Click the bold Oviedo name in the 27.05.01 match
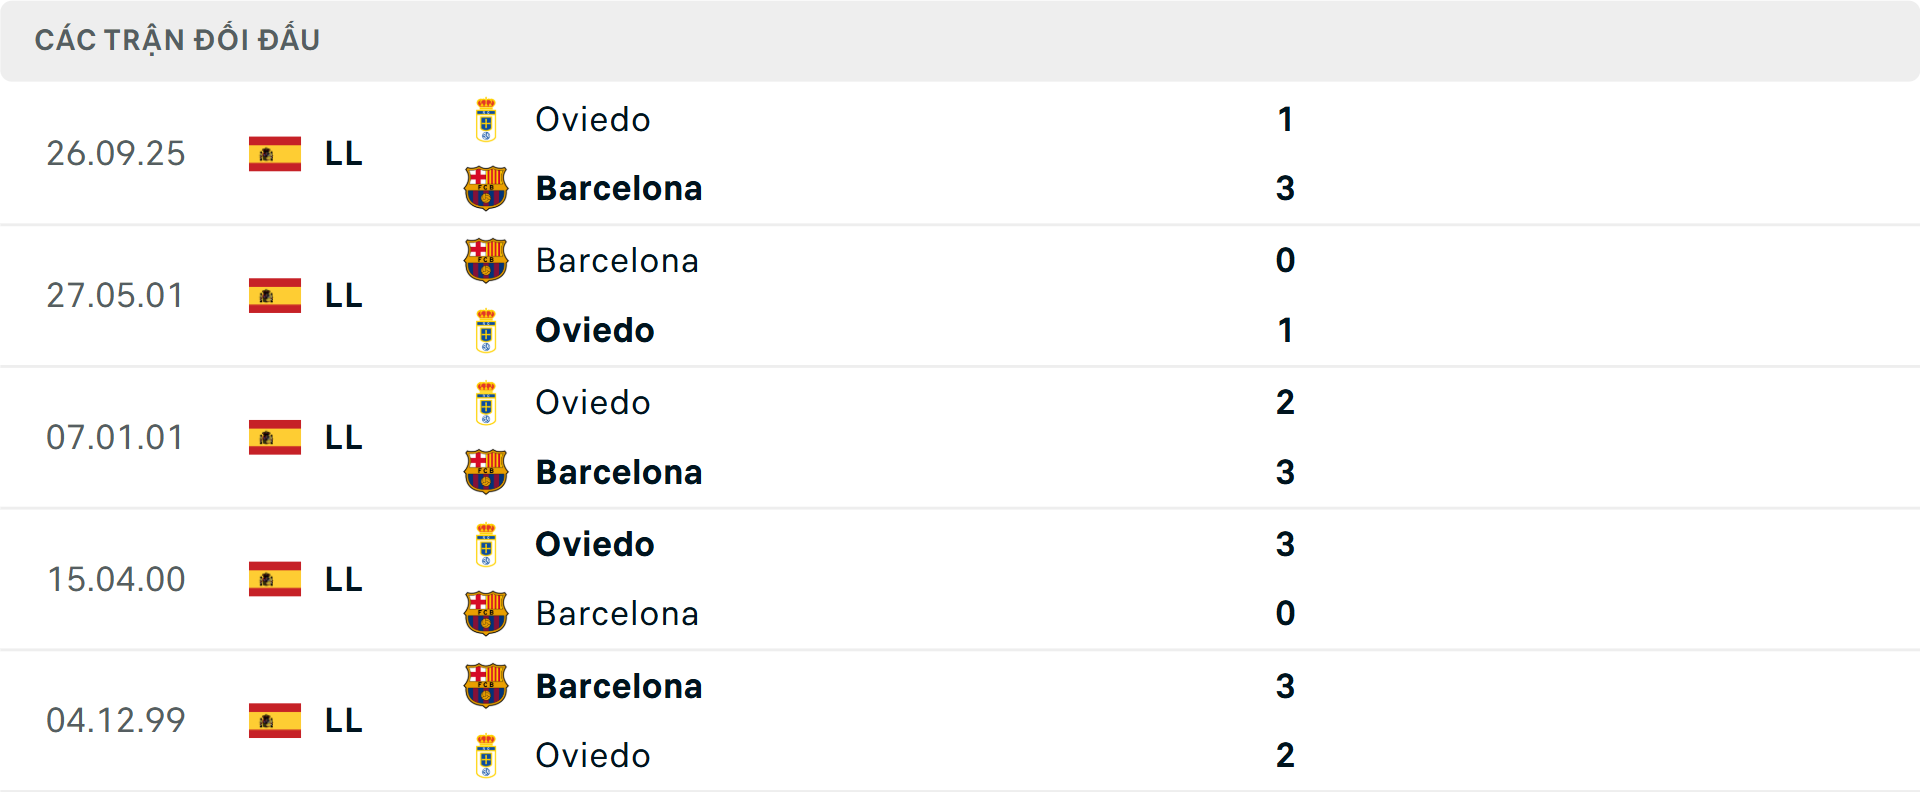The width and height of the screenshot is (1920, 792). coord(594,330)
